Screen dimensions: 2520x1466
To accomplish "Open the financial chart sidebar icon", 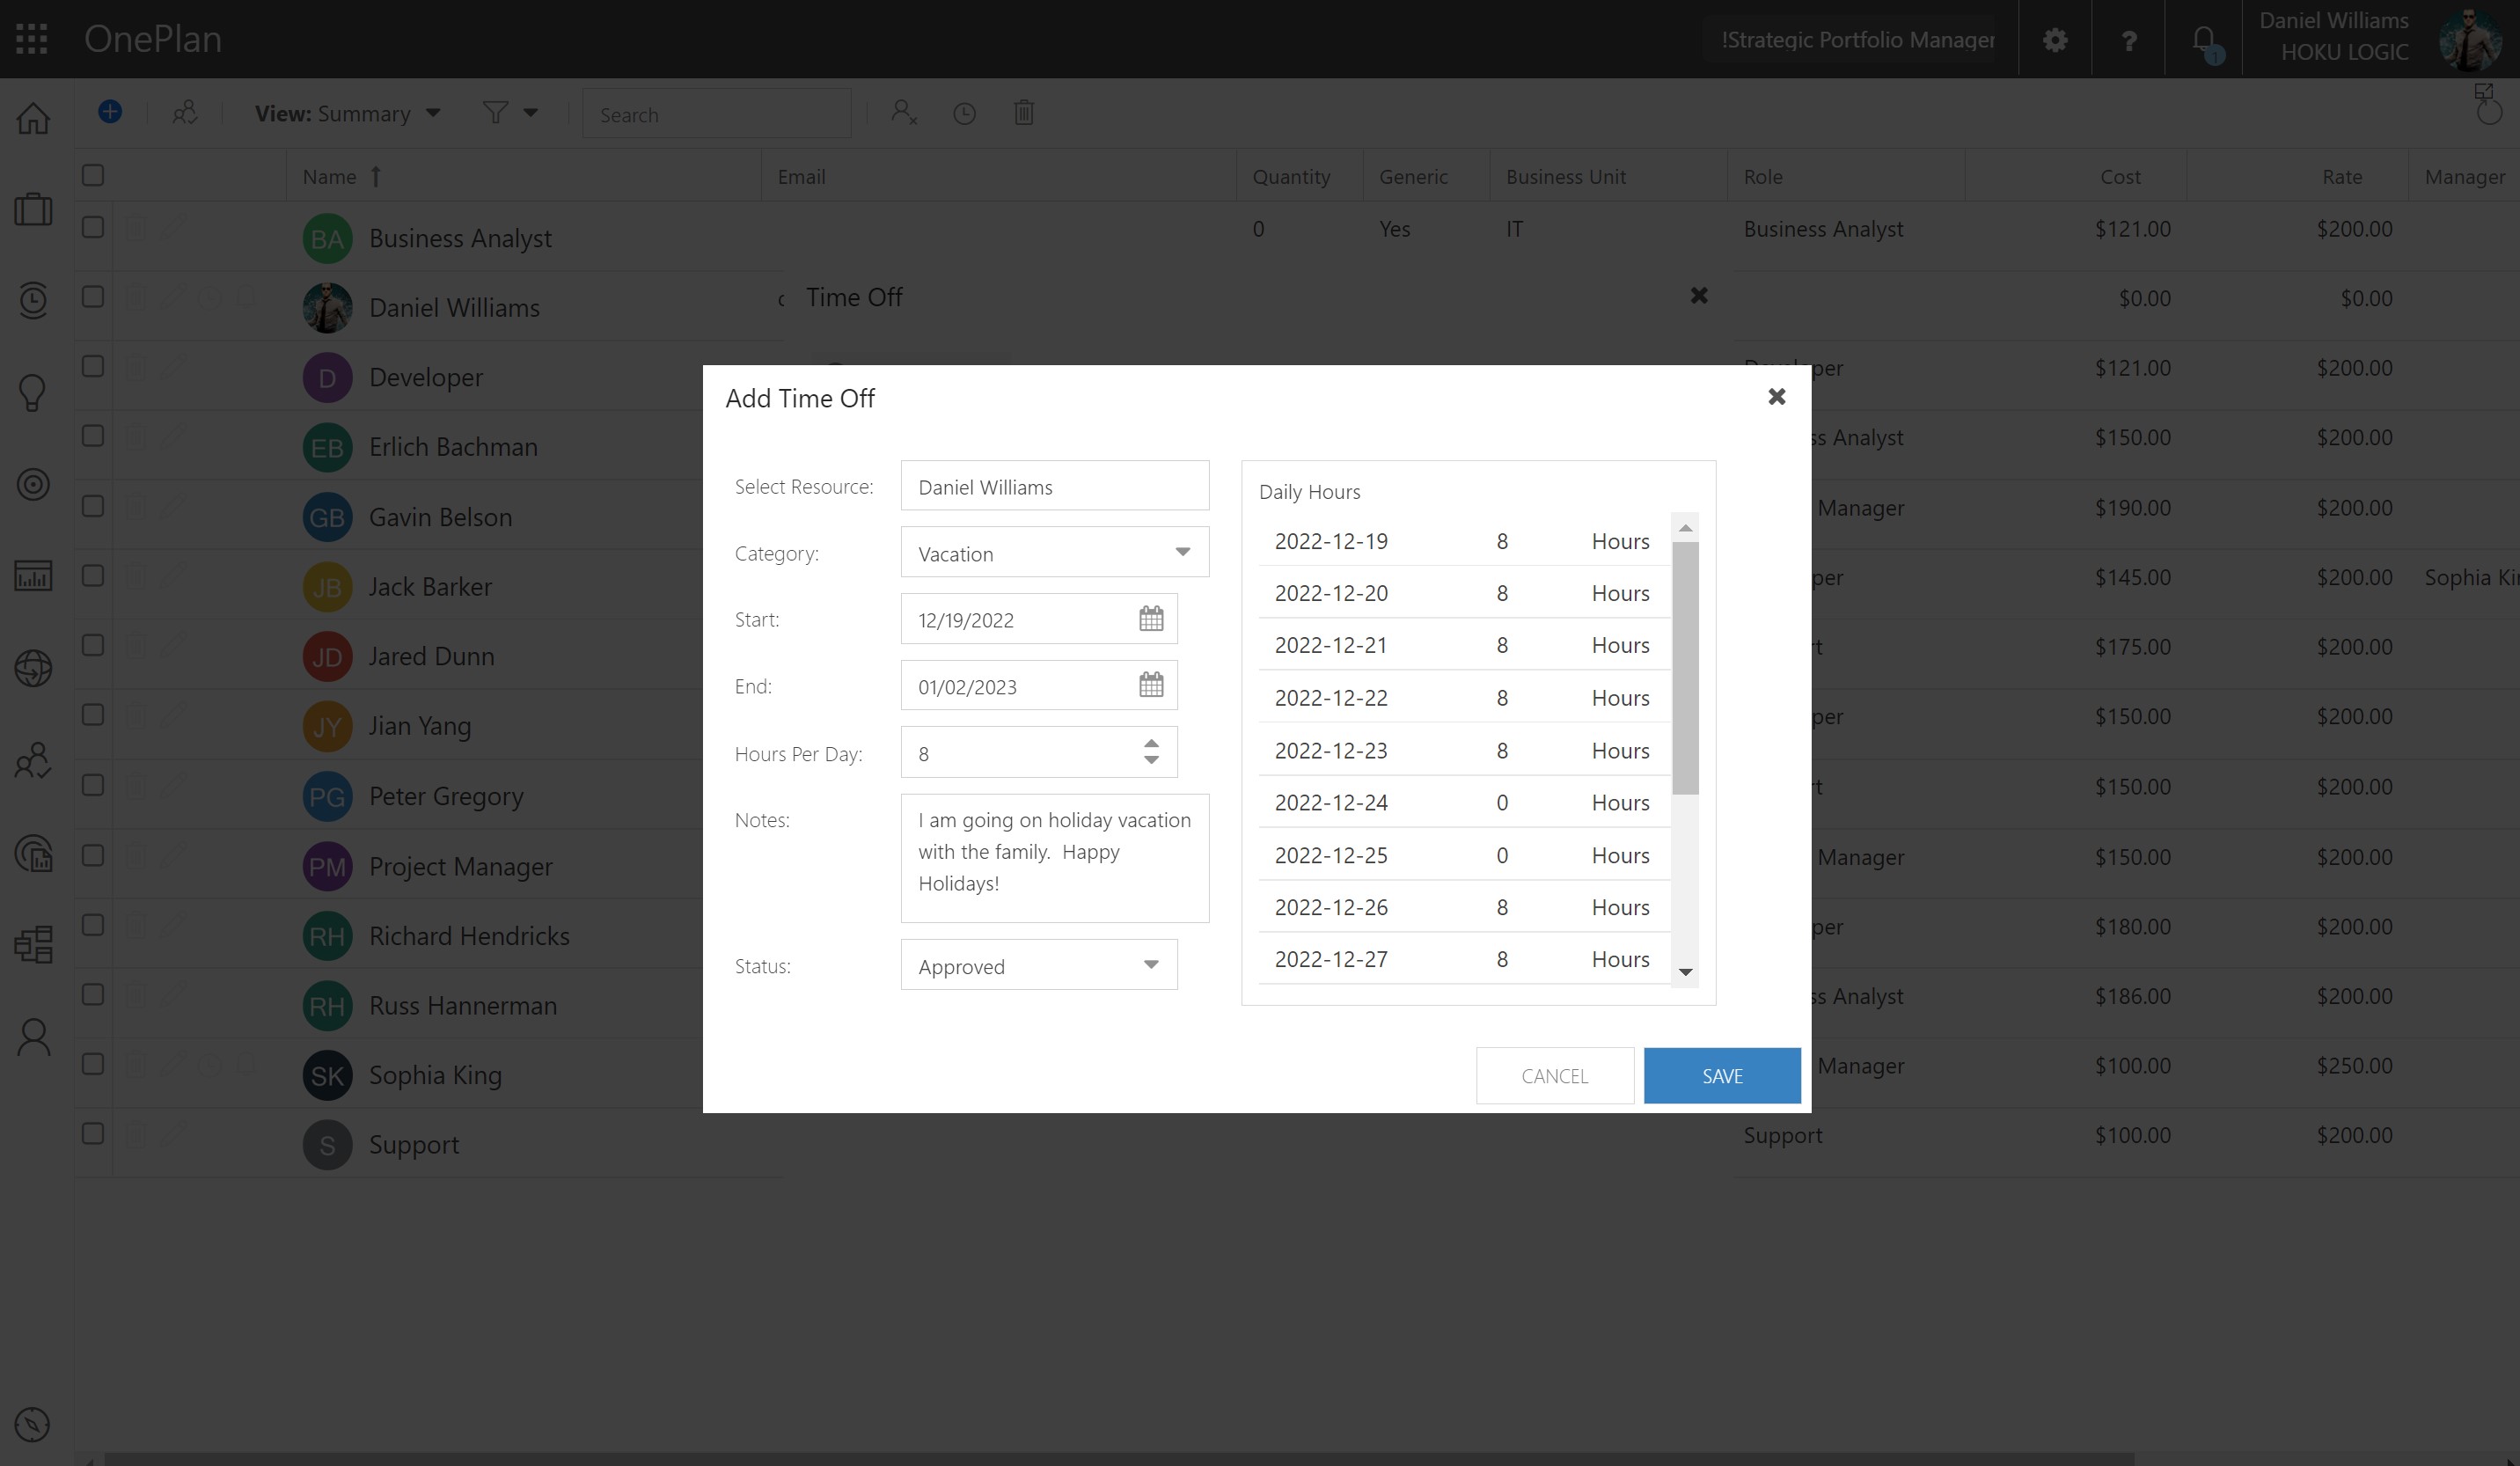I will point(33,576).
